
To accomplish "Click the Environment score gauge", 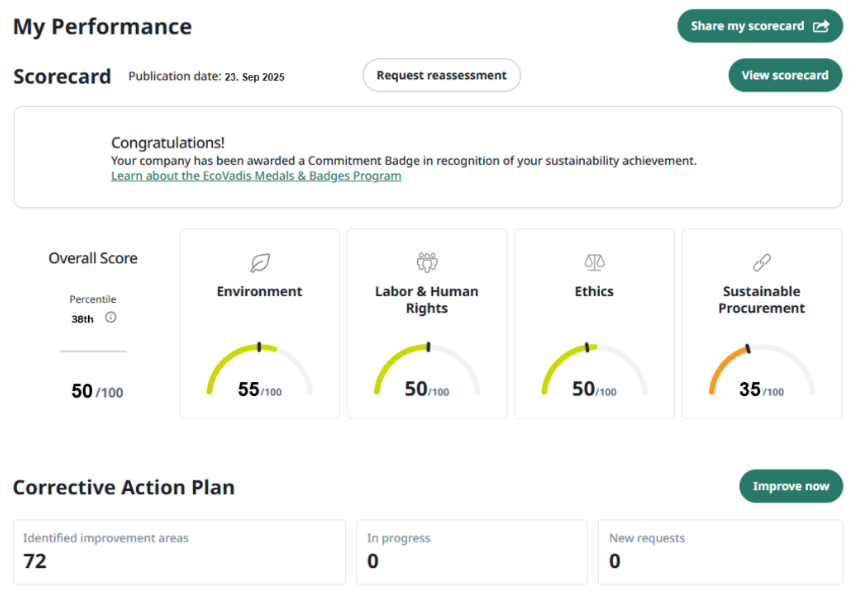I will [x=260, y=372].
